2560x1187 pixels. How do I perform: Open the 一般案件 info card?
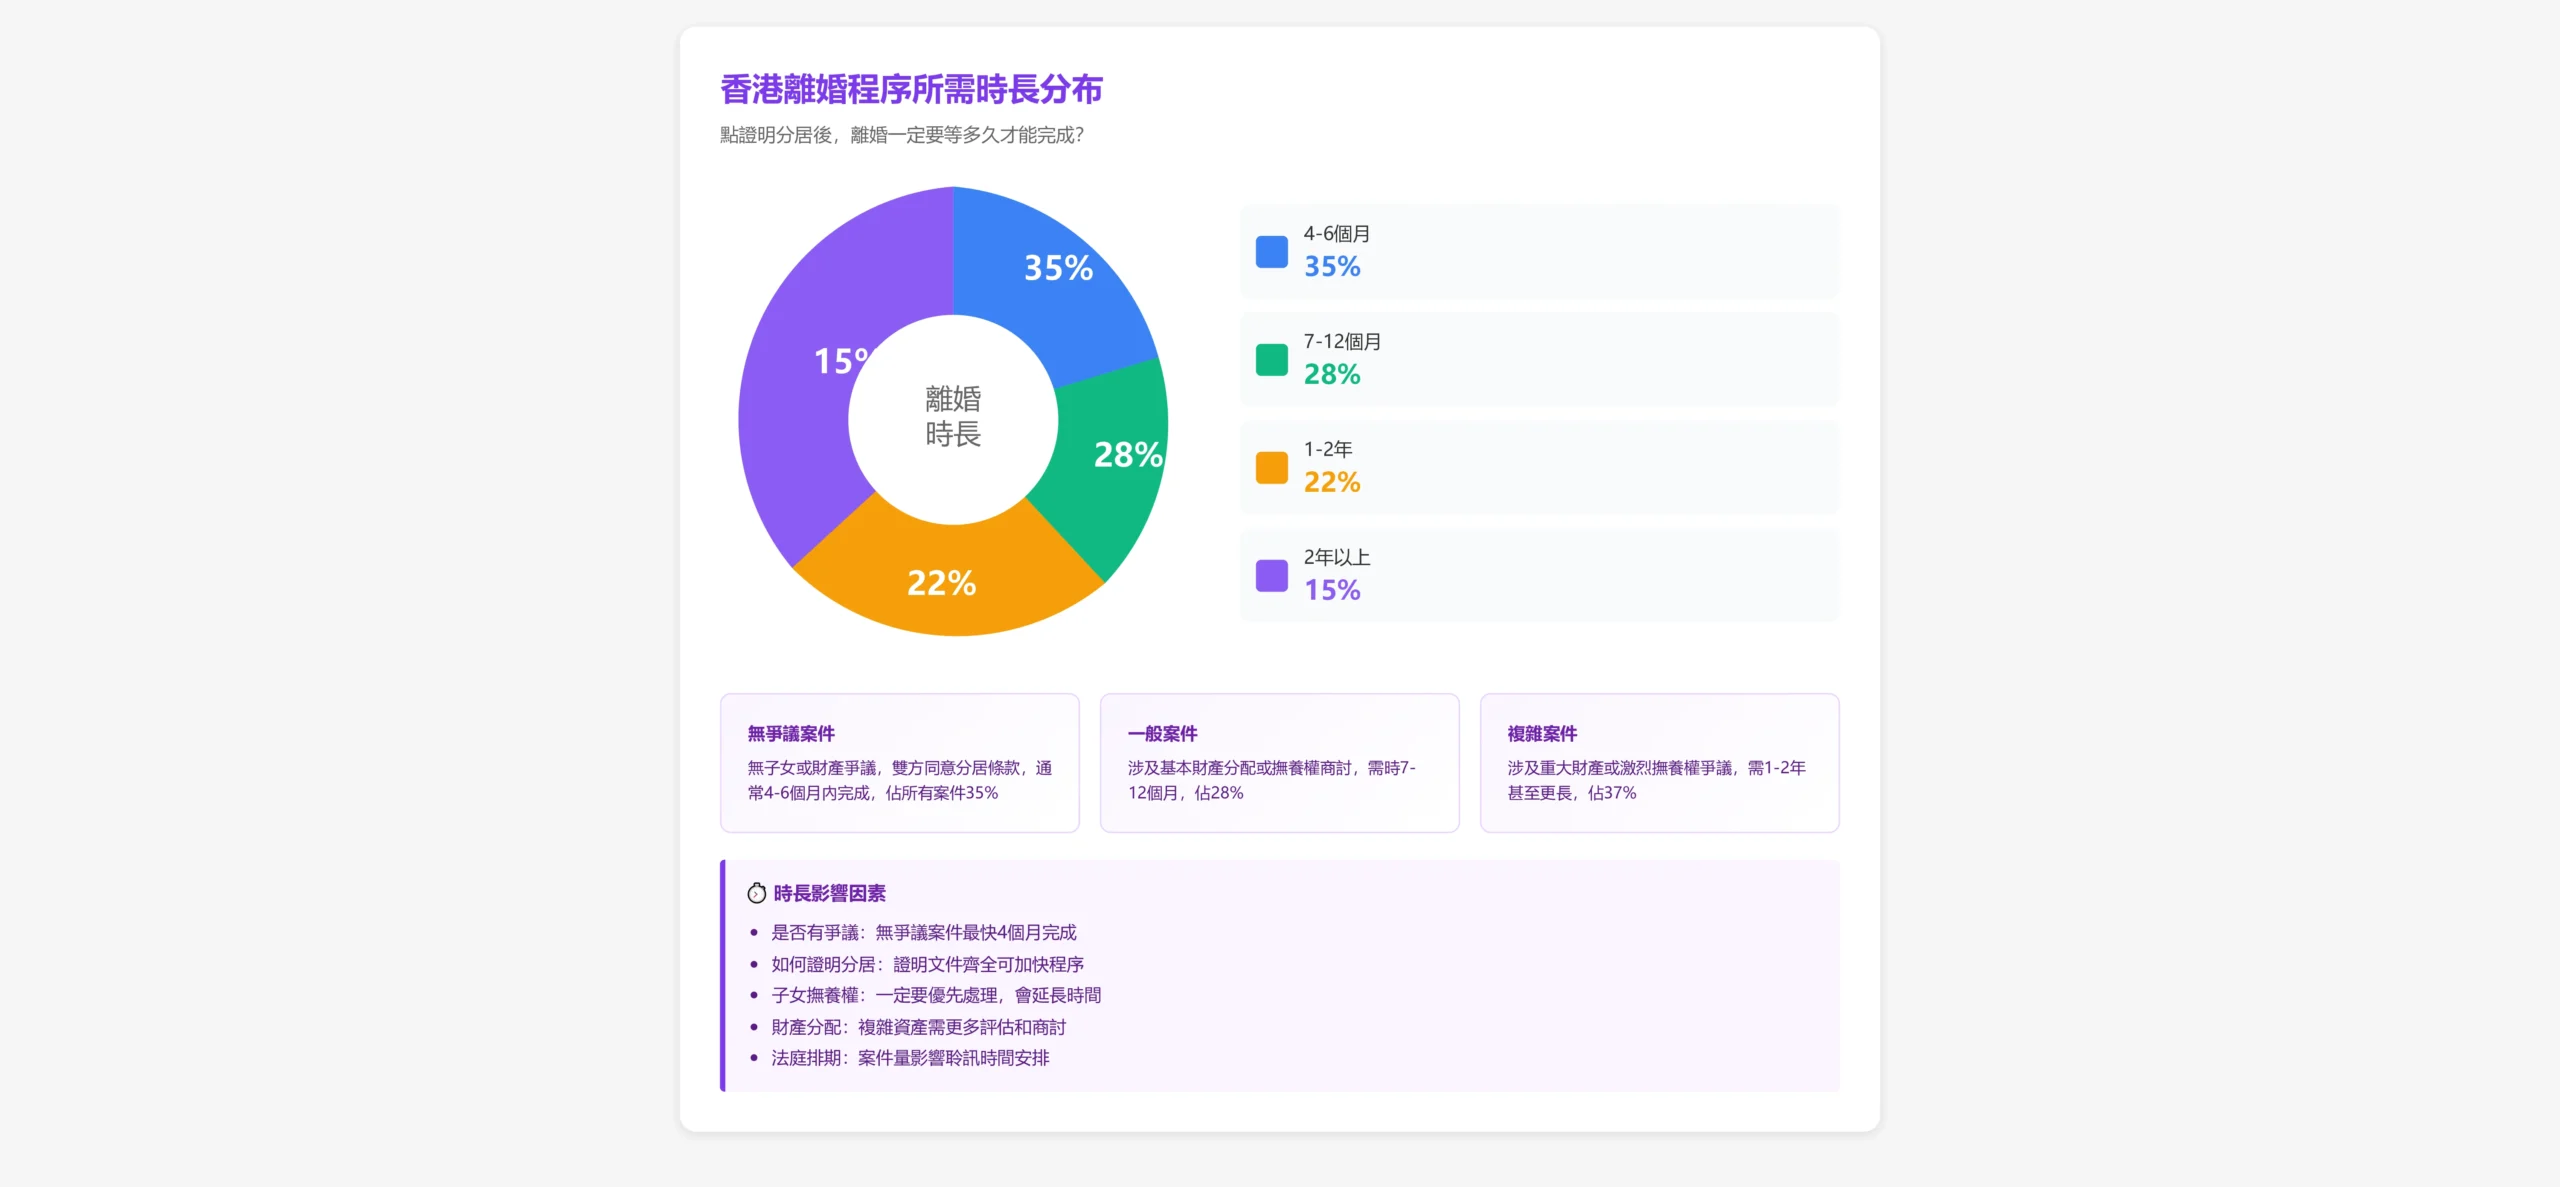coord(1279,762)
